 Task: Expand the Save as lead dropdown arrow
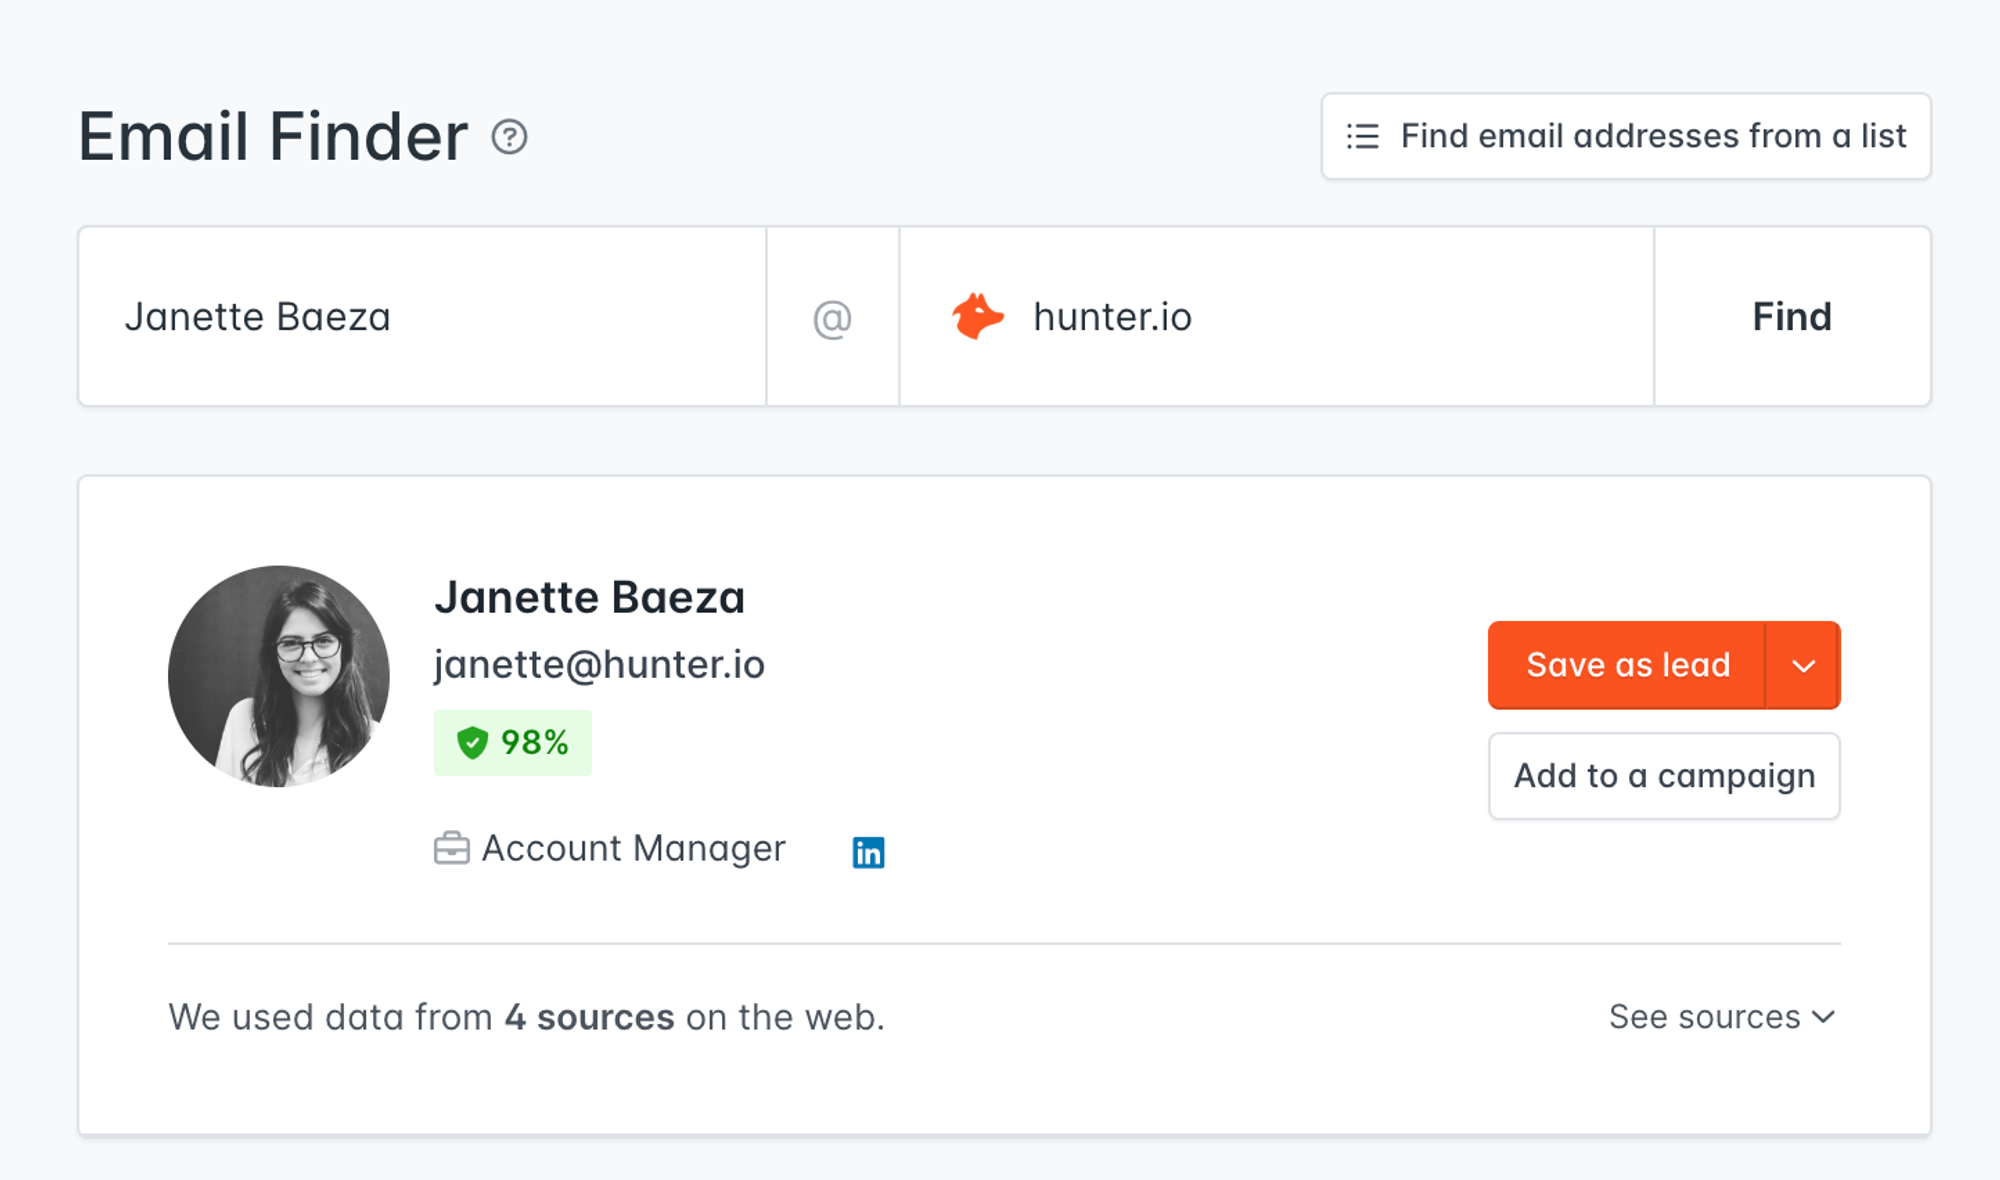click(x=1805, y=665)
